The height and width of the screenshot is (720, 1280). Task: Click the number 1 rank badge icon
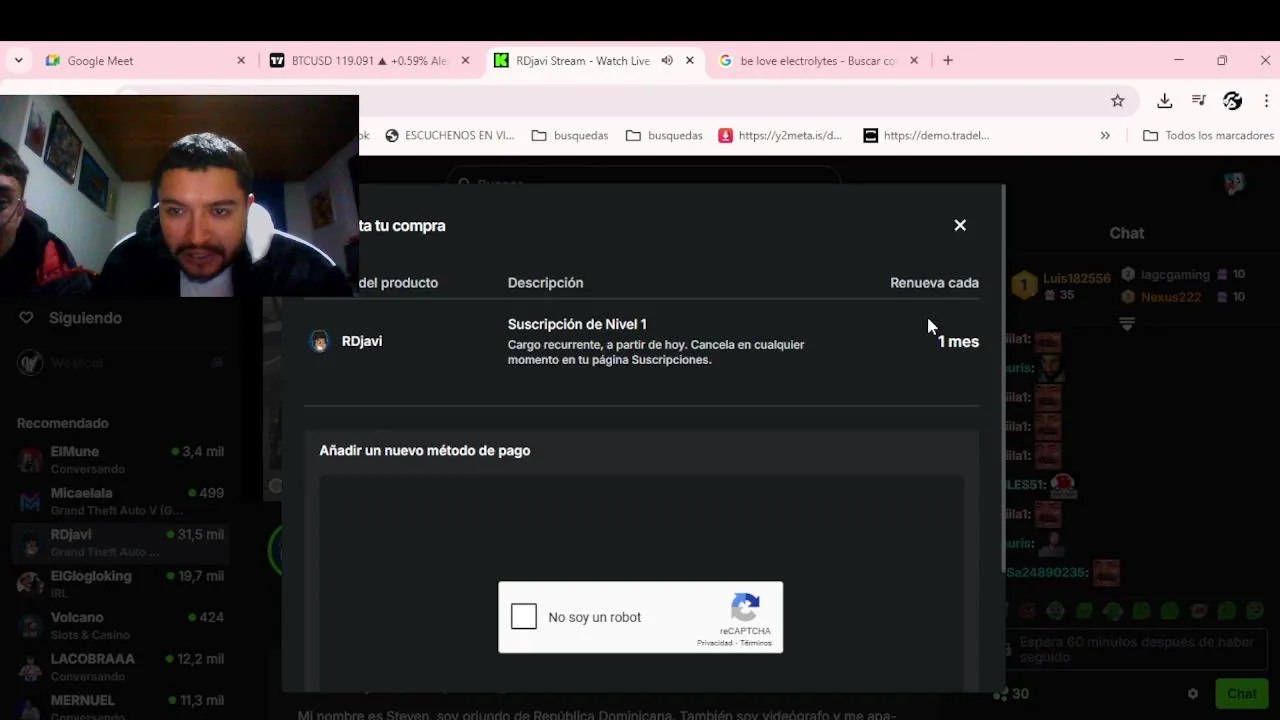1024,285
